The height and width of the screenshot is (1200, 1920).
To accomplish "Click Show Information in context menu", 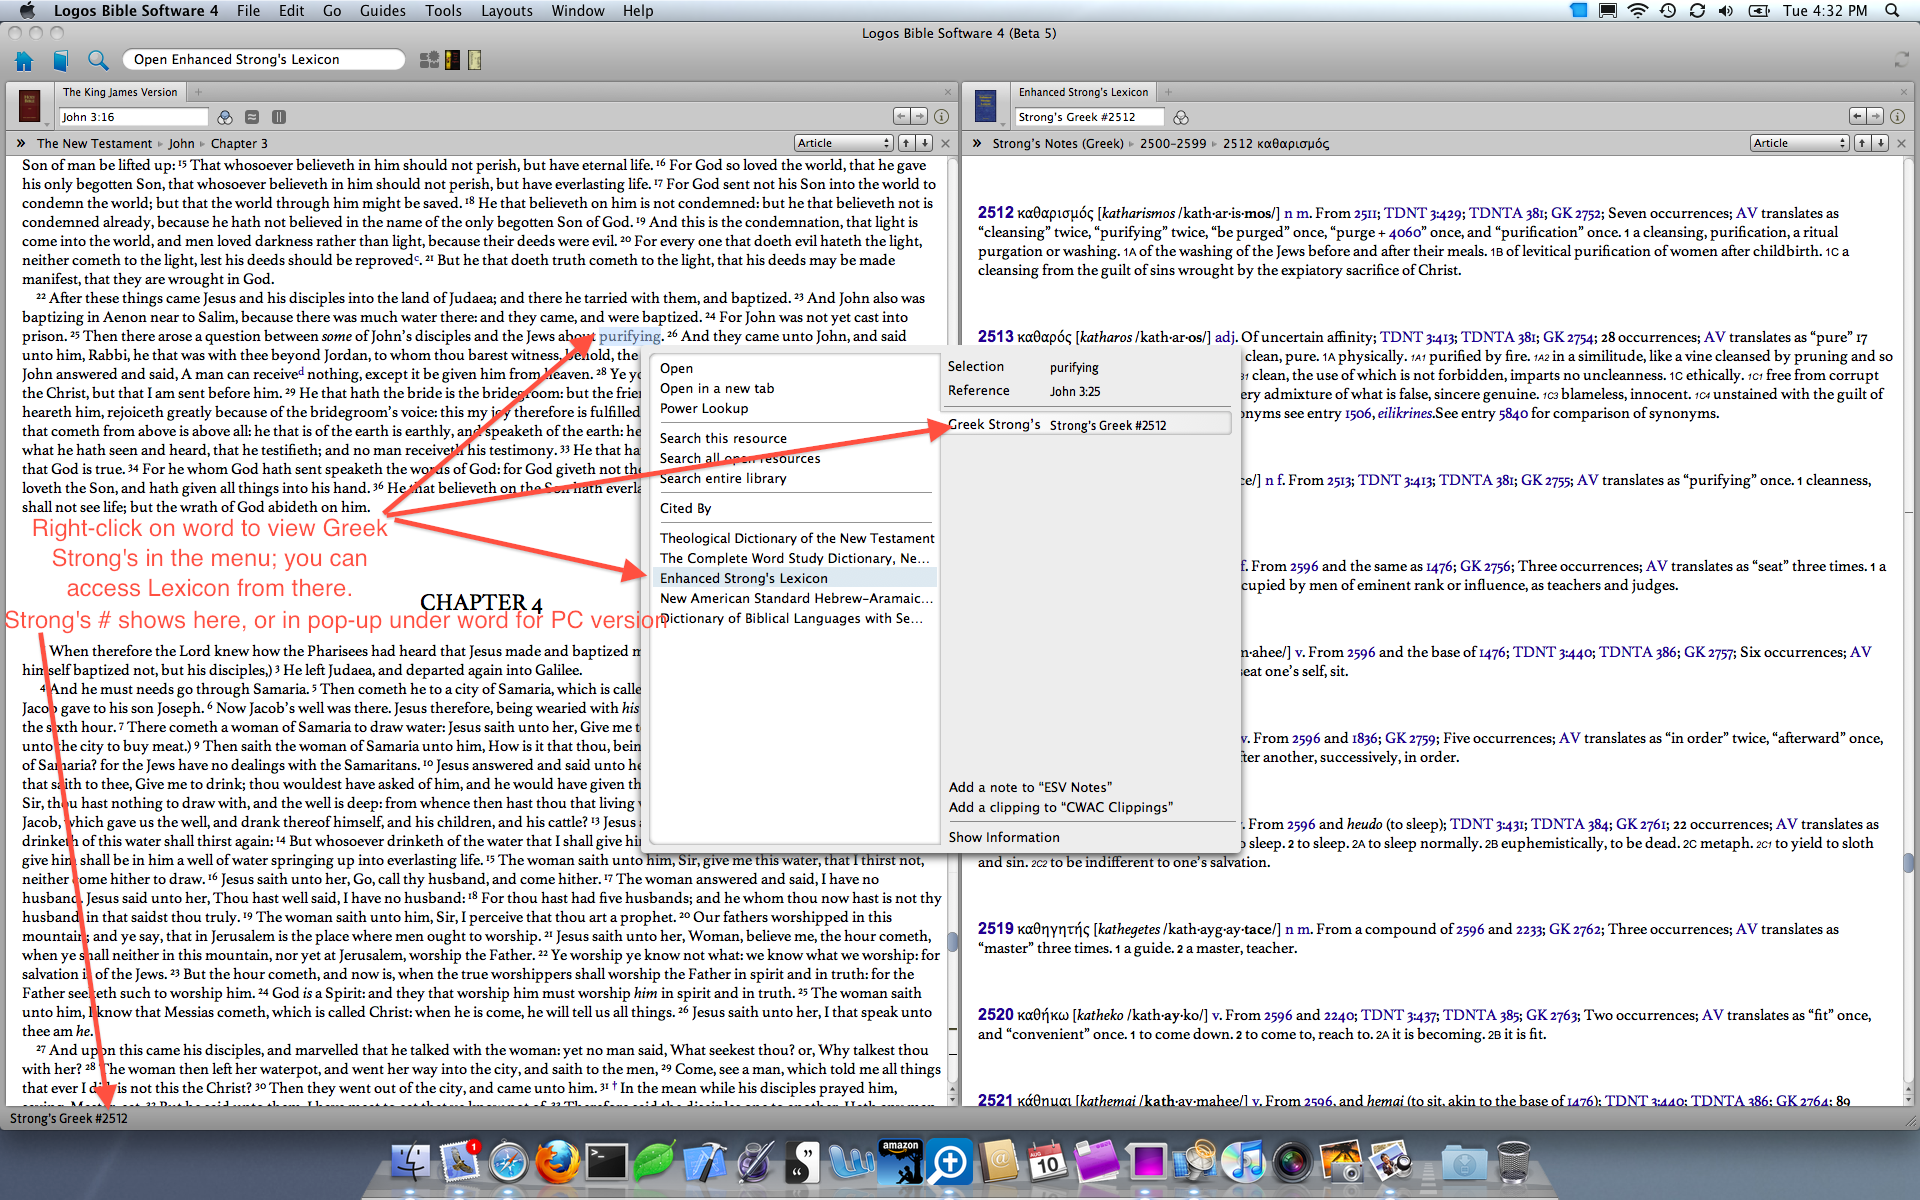I will [1004, 837].
